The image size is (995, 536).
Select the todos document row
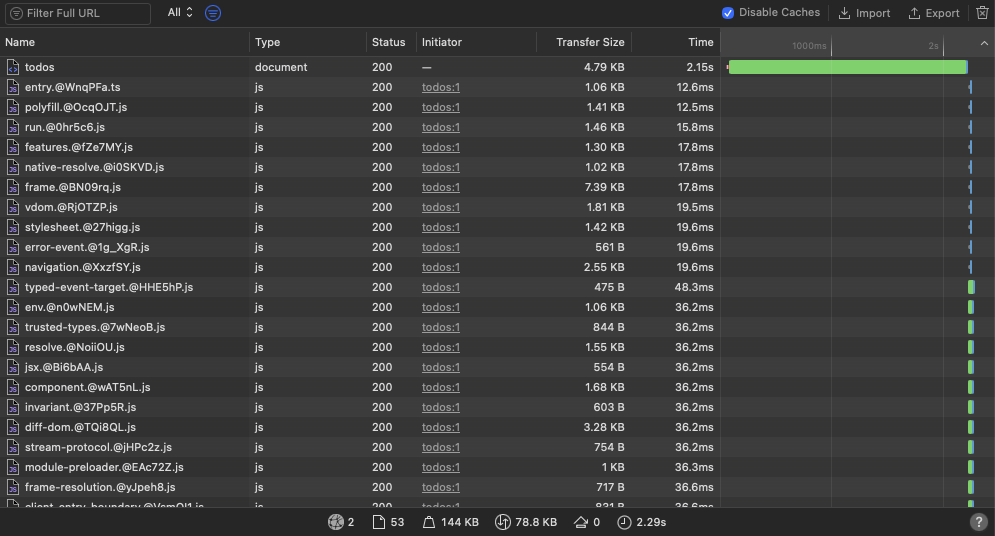[x=498, y=67]
